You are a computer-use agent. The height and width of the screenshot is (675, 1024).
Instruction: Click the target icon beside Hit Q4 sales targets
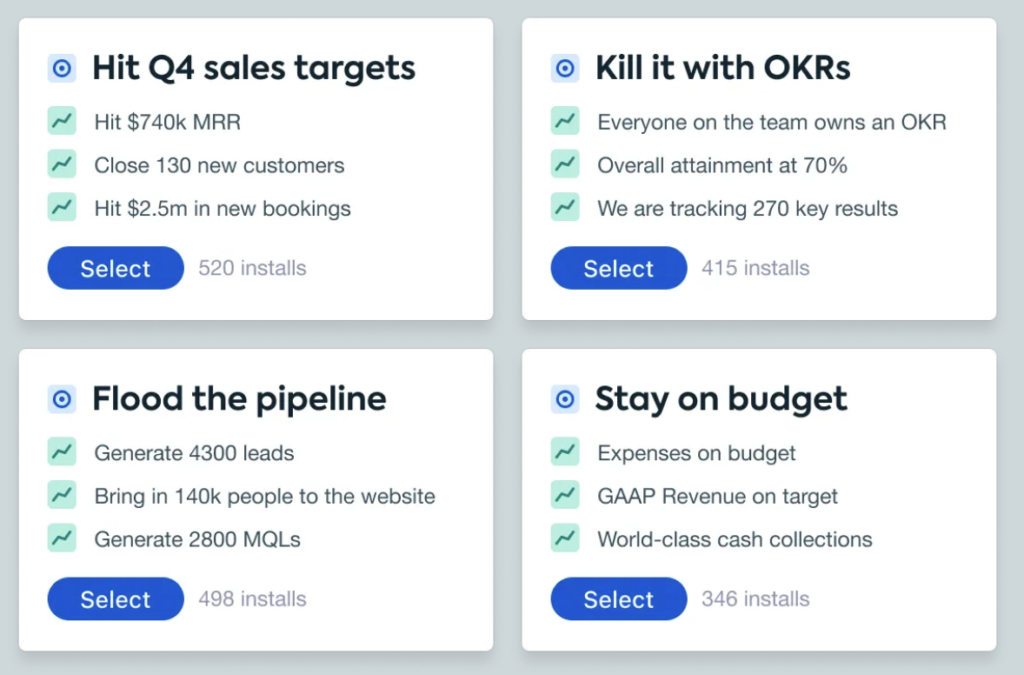[62, 68]
